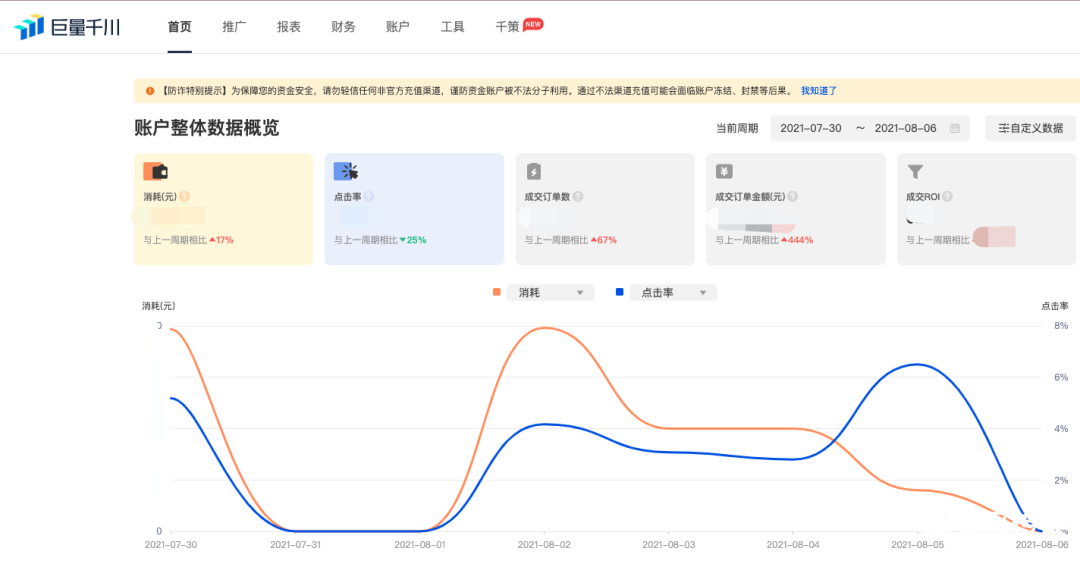Dismiss the warning via 我知道了 link

point(819,91)
